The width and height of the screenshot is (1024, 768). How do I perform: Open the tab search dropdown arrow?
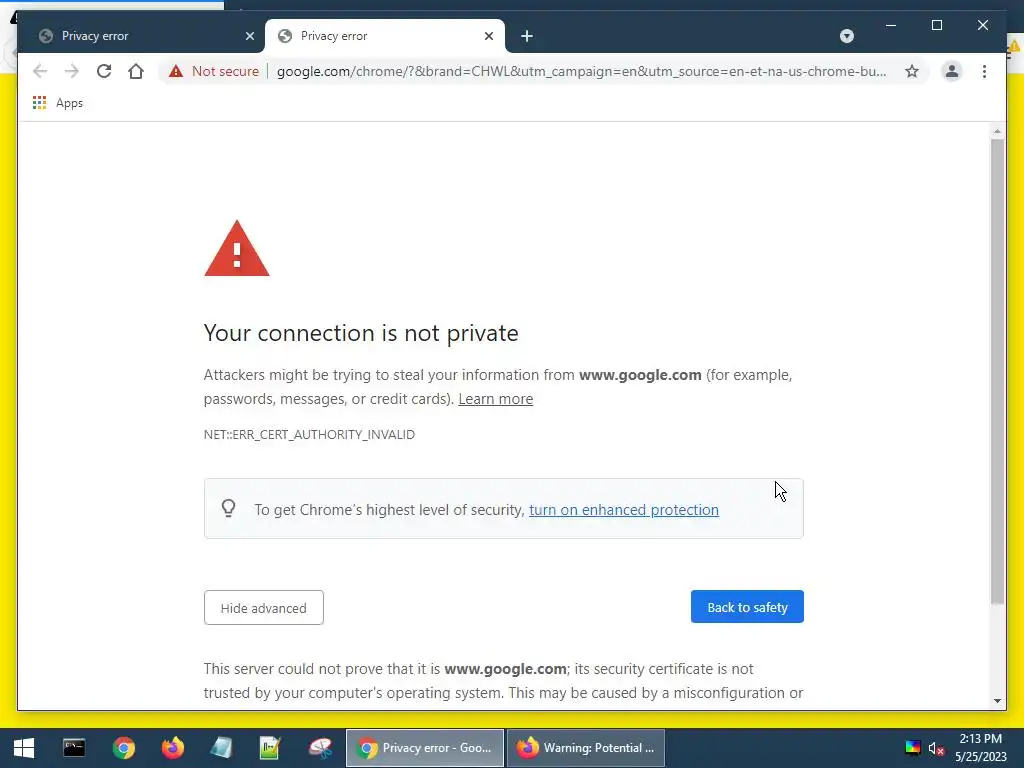point(846,36)
